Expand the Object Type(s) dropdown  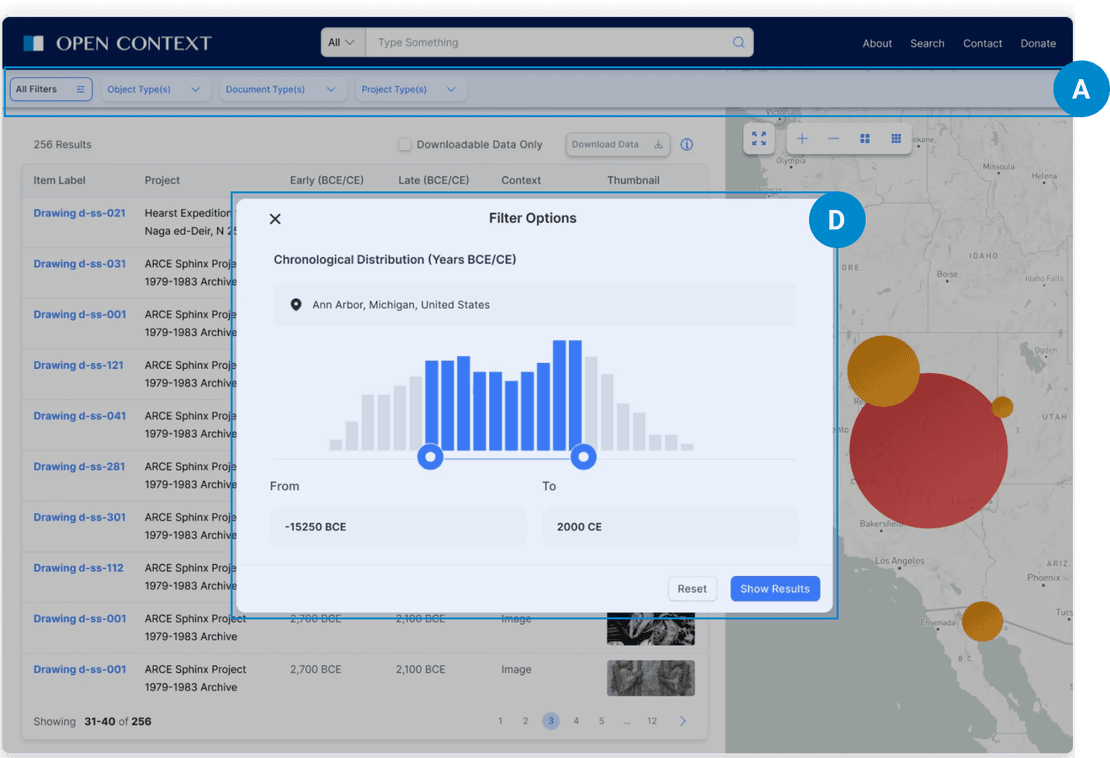156,89
